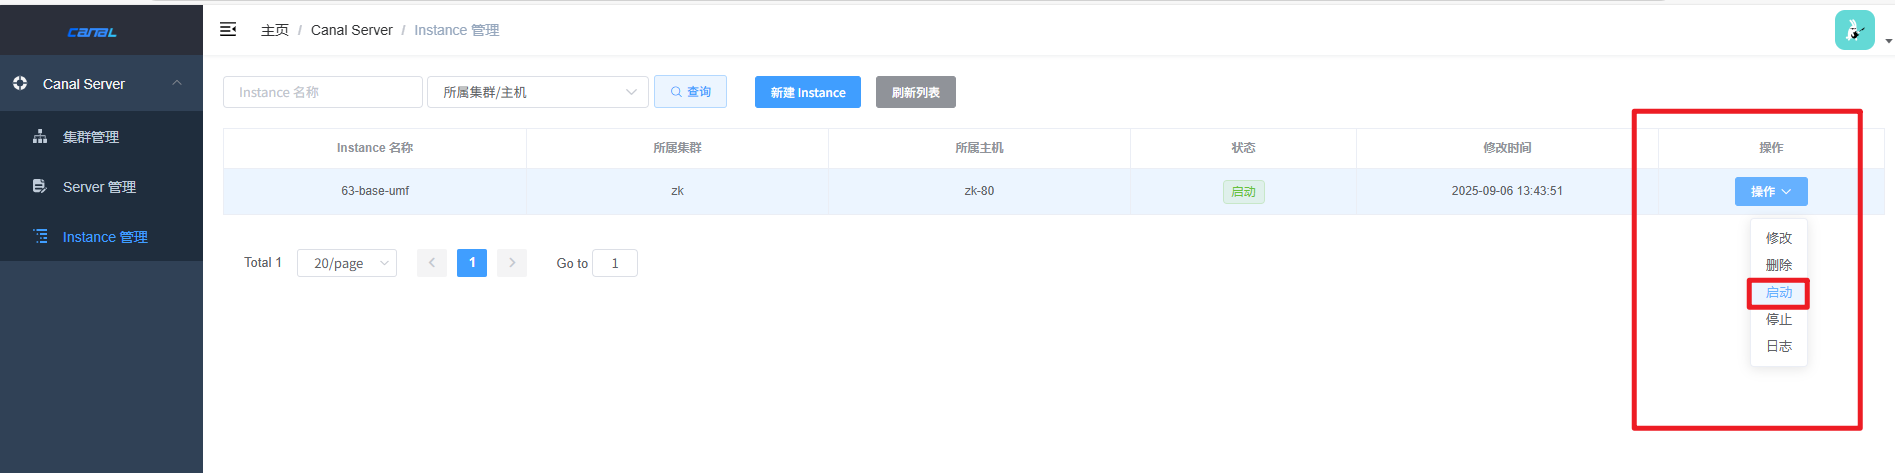Click the 状态 column header

1243,148
